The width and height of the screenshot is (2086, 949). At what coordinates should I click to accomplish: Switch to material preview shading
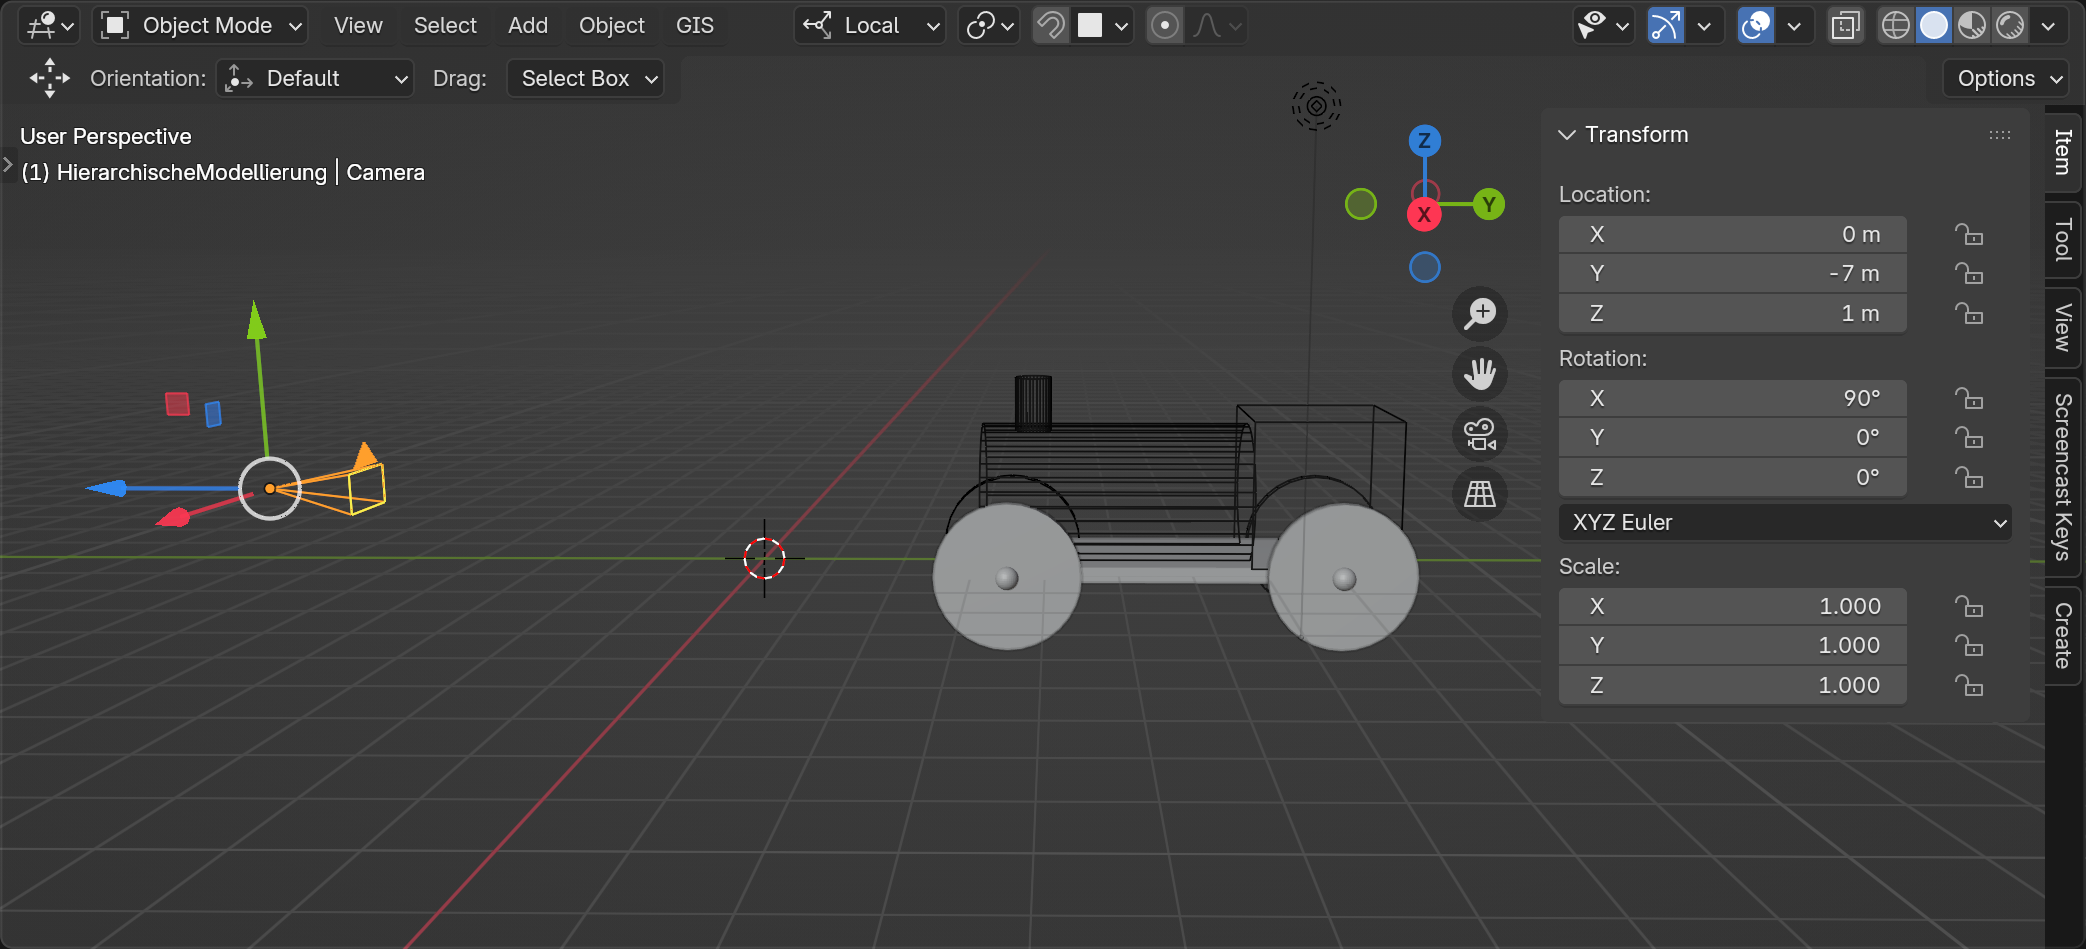(x=1972, y=26)
